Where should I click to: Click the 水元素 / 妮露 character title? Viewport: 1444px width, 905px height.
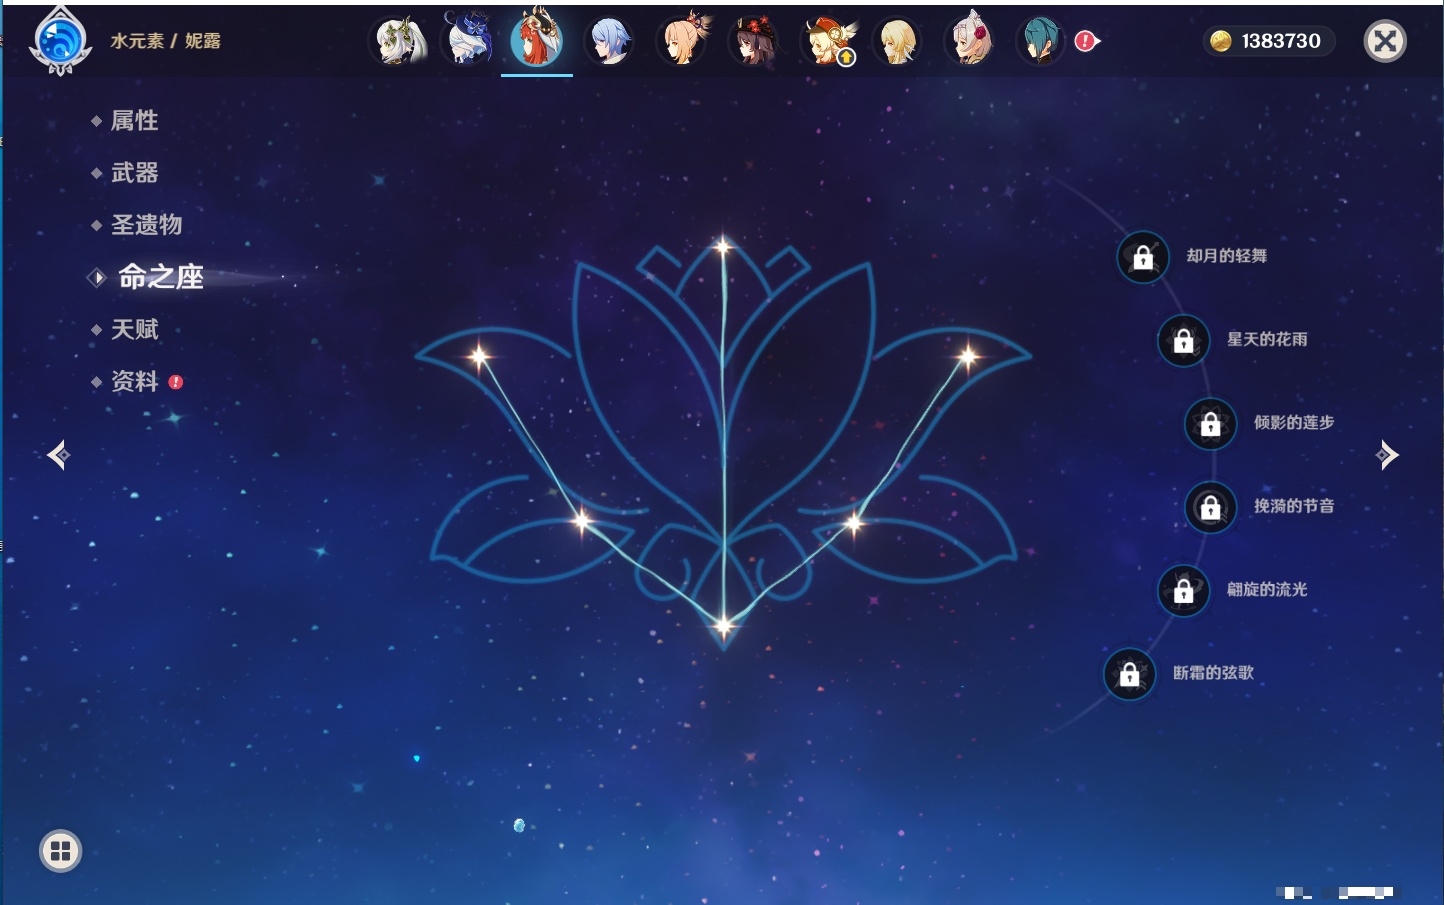pos(166,41)
